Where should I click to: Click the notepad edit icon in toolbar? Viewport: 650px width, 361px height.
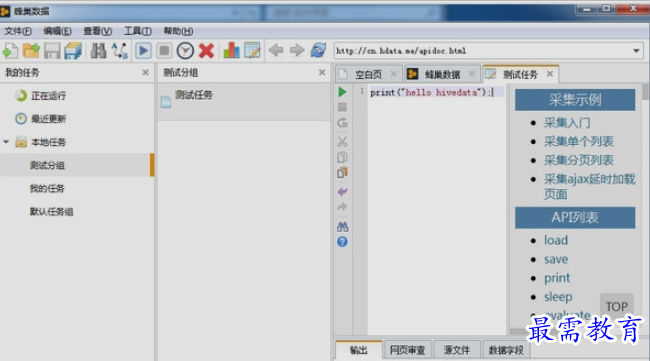pos(252,51)
